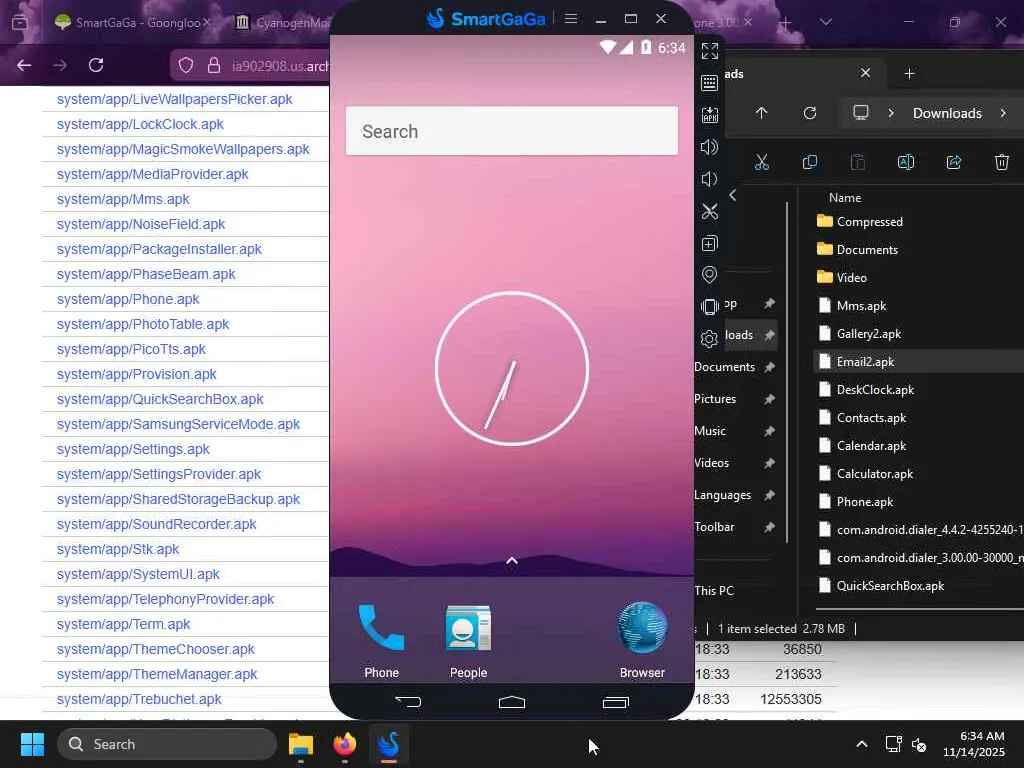Open Pictures in Explorer quick access
The width and height of the screenshot is (1024, 768).
click(715, 399)
